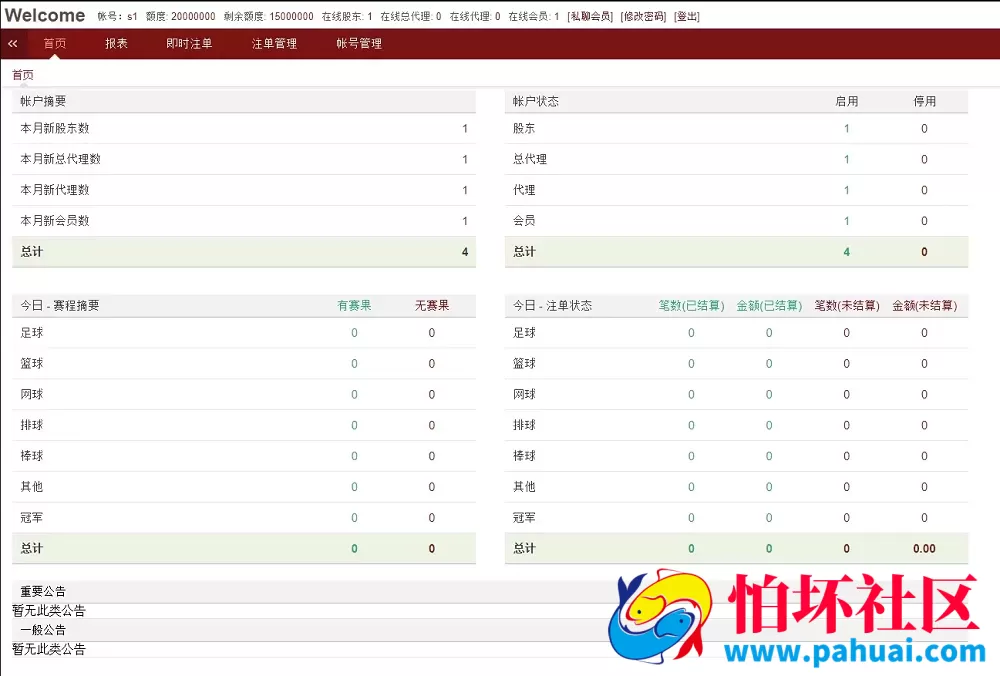Click the 修改密码 link

point(643,17)
